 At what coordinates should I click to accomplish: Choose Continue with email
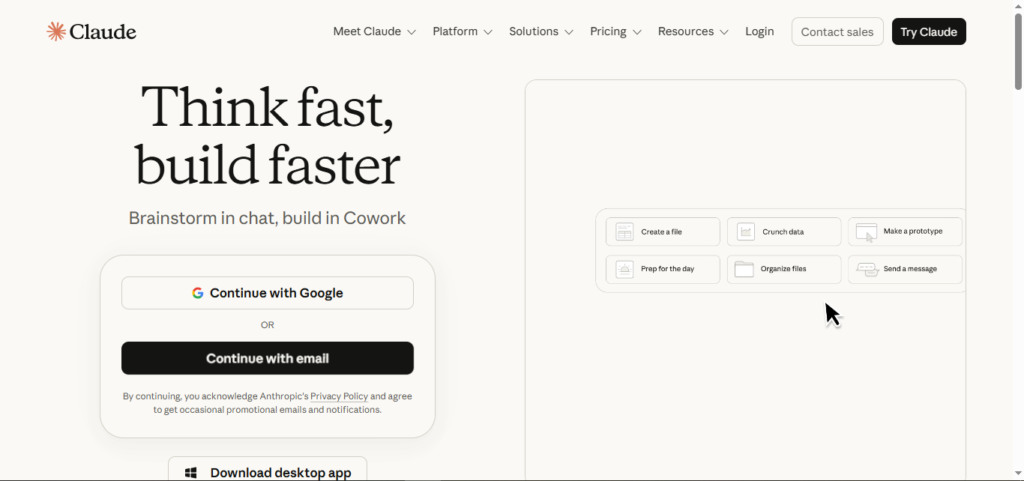(267, 358)
